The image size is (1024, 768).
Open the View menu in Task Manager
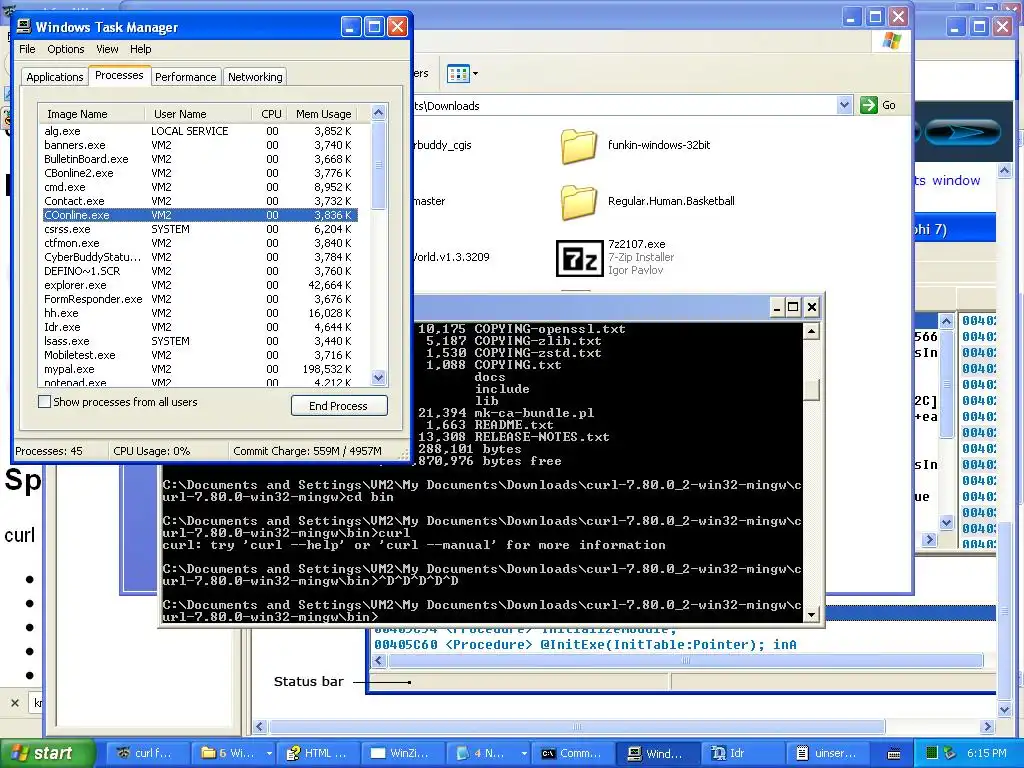(107, 49)
